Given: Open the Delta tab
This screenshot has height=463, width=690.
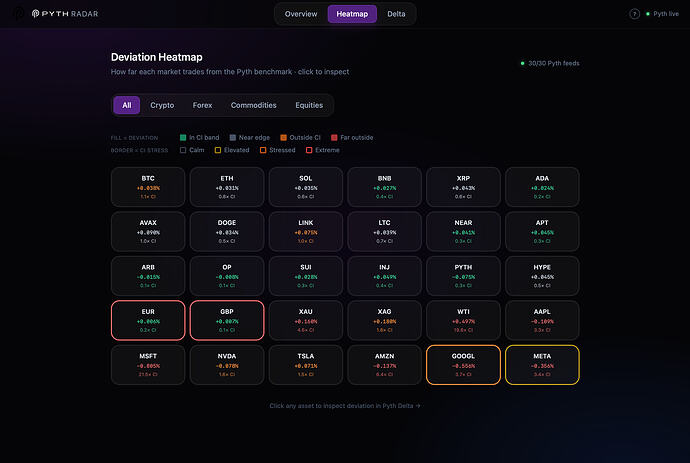Looking at the screenshot, I should (396, 14).
